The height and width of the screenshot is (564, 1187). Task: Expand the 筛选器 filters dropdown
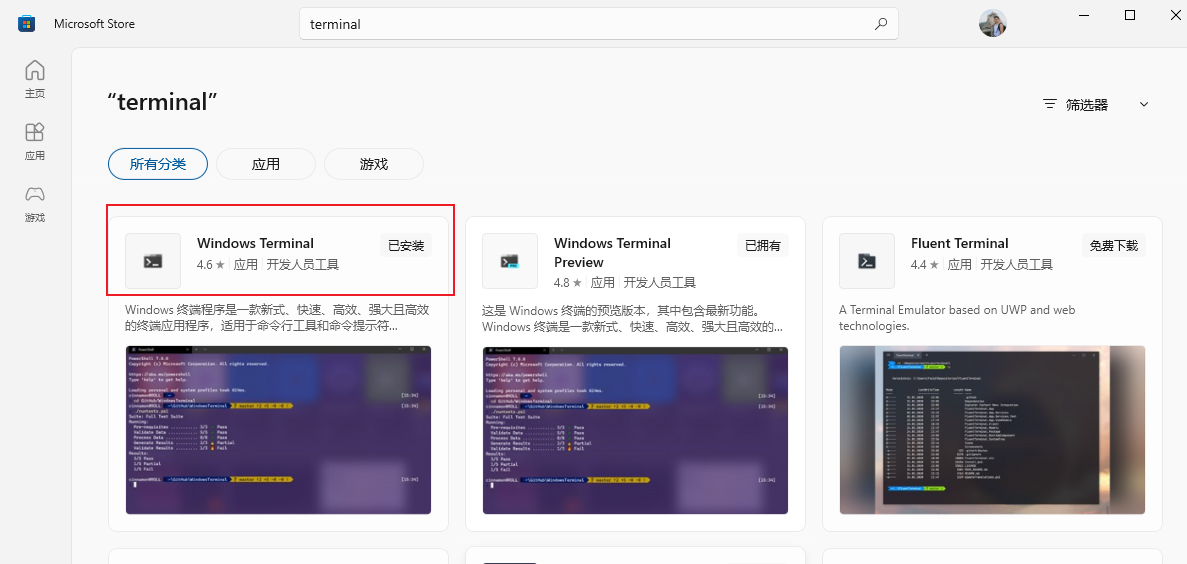(1086, 104)
